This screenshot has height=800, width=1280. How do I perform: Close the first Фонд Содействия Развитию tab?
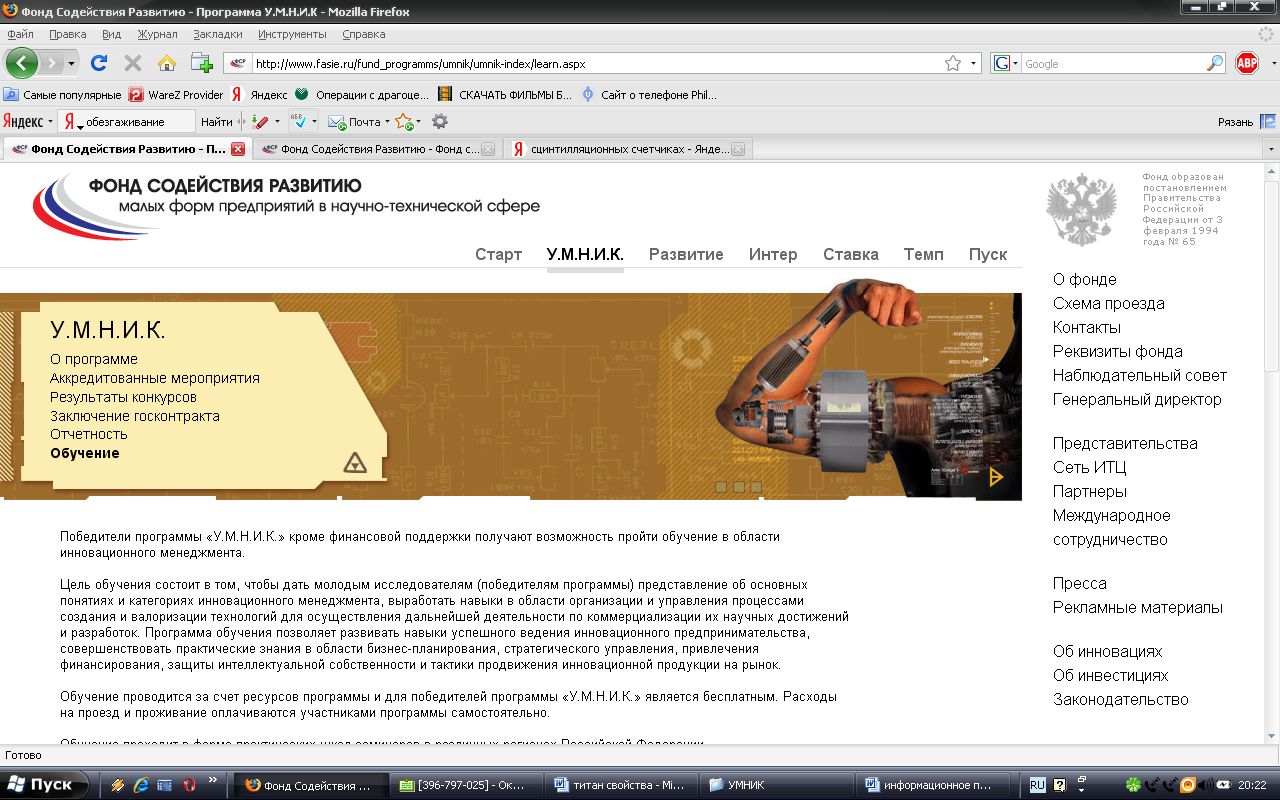238,149
